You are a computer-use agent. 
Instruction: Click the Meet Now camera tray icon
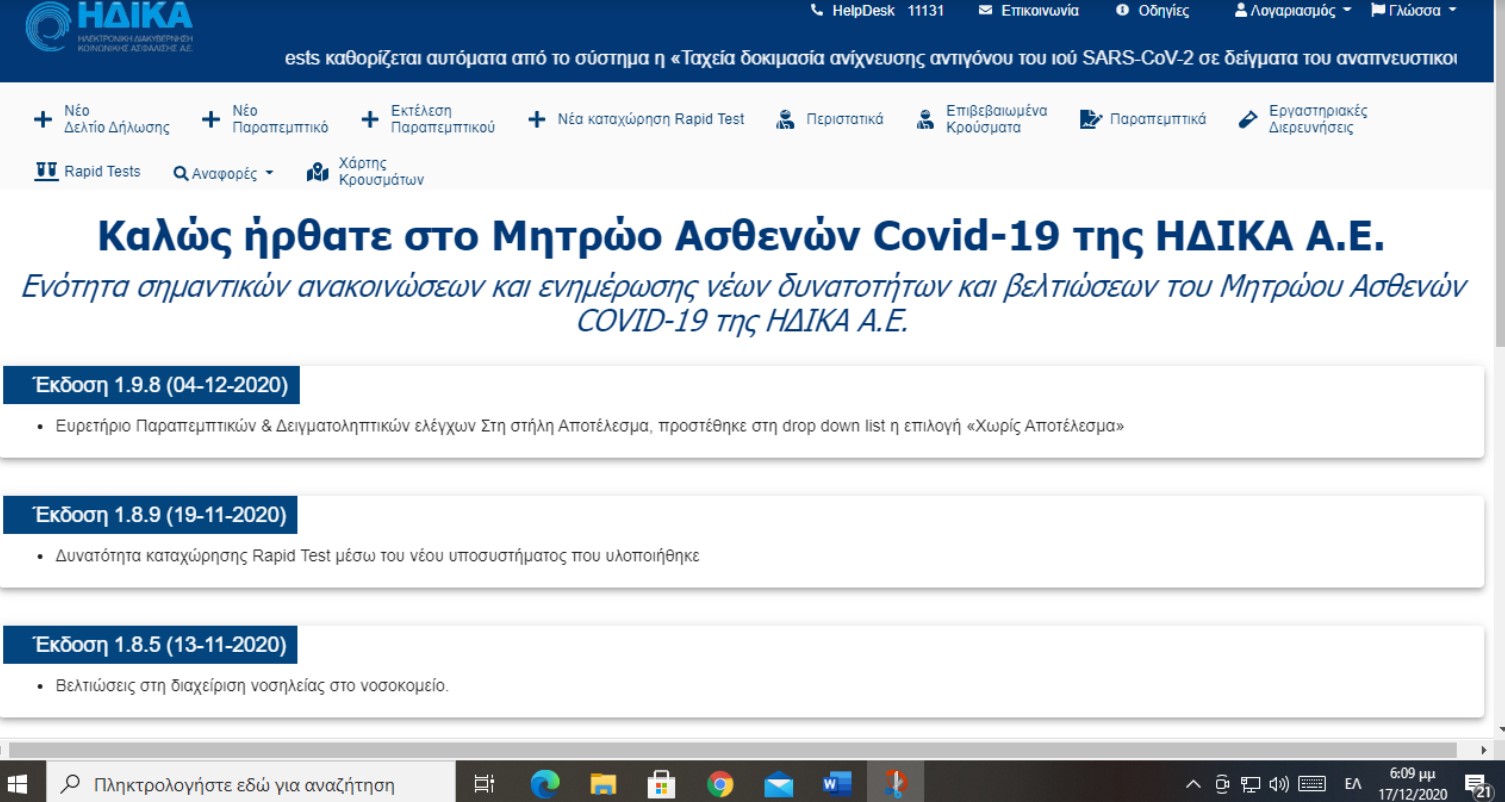(x=1222, y=784)
